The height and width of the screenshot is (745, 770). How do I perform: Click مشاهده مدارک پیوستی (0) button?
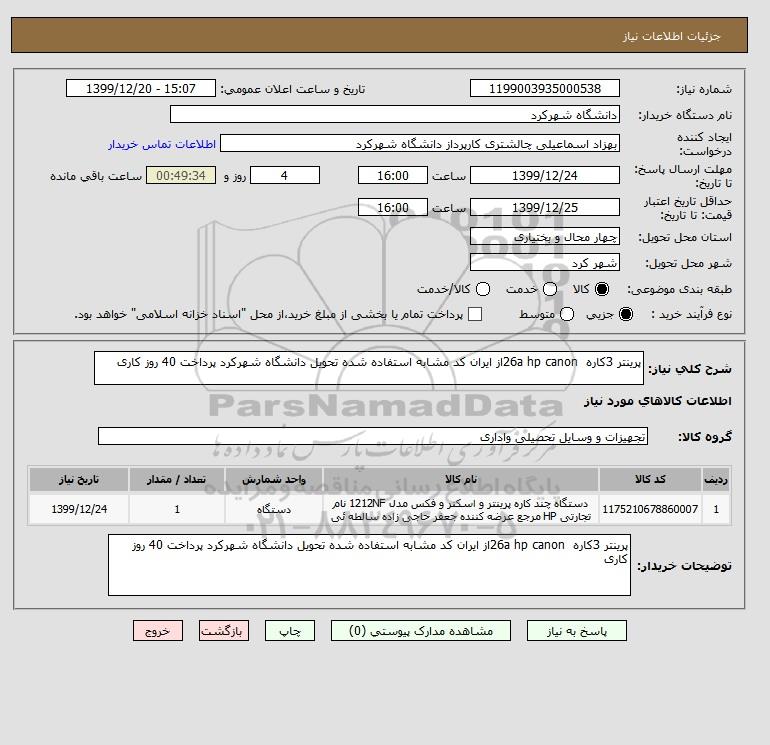click(421, 631)
